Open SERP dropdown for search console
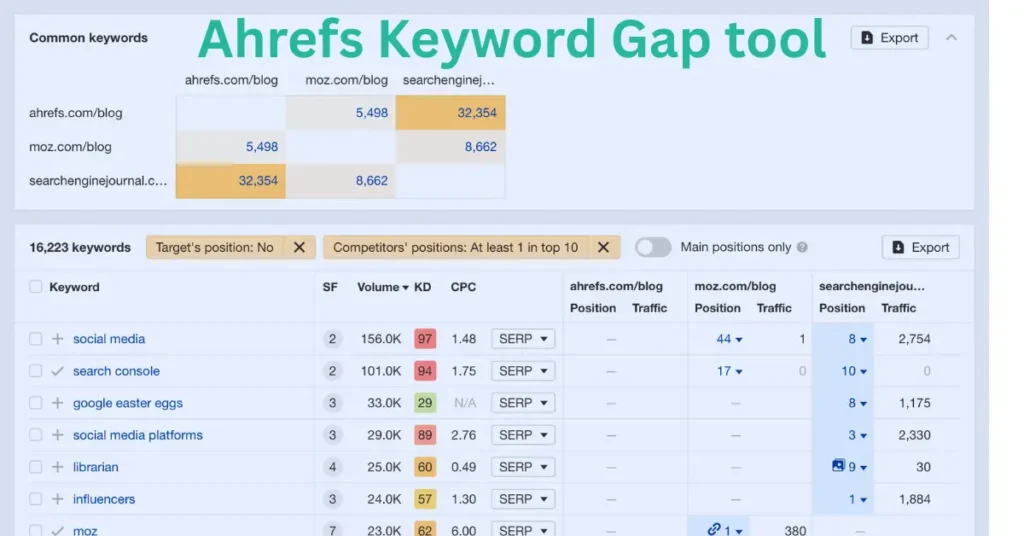This screenshot has height=536, width=1024. 523,371
